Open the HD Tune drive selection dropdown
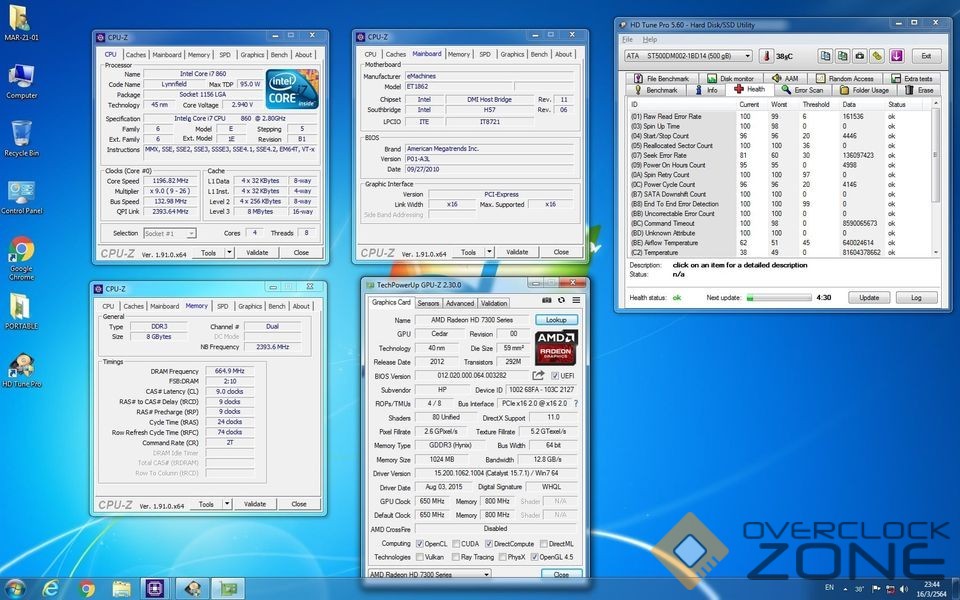 pyautogui.click(x=747, y=56)
